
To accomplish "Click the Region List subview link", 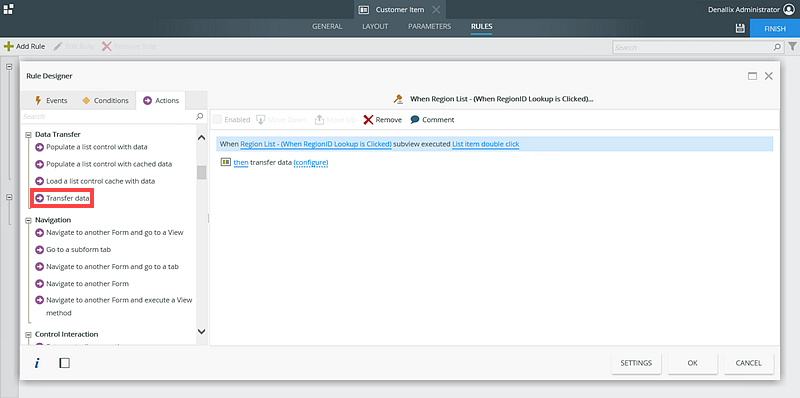I will pos(316,144).
